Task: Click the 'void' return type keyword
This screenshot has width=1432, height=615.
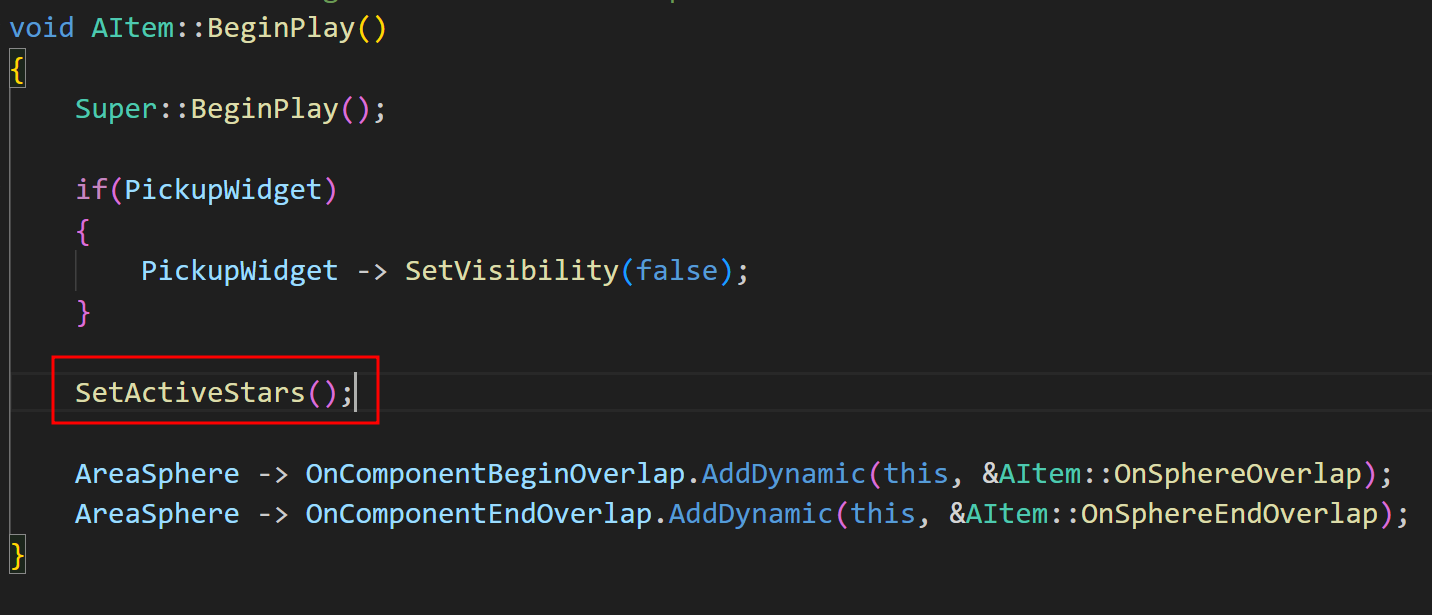Action: pyautogui.click(x=42, y=27)
